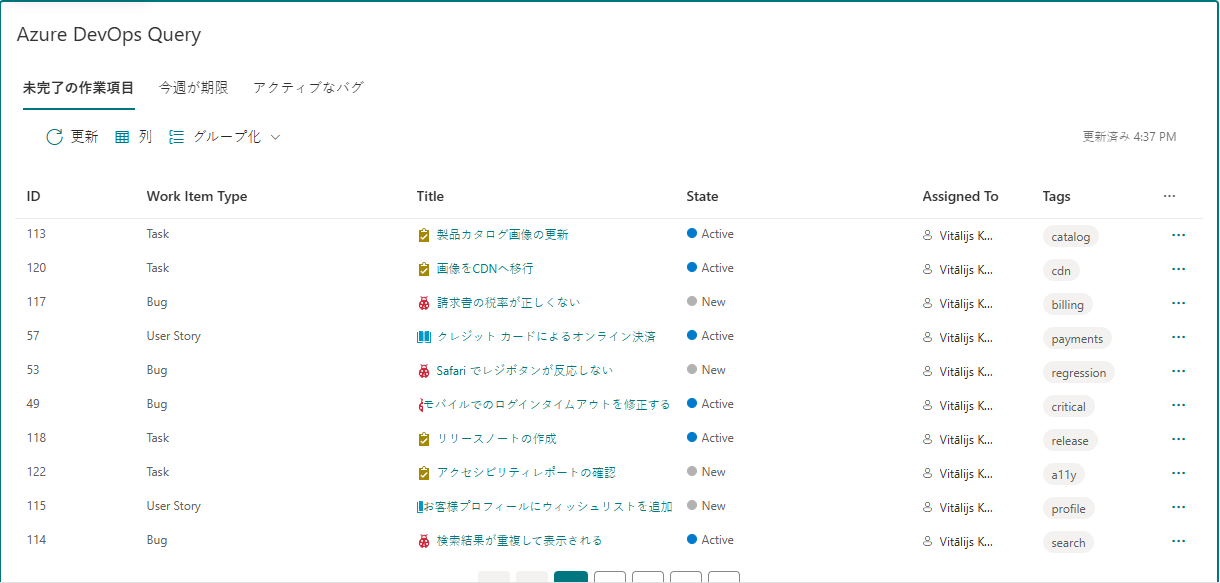Image resolution: width=1220 pixels, height=583 pixels.
Task: Switch to the アクティブなバグ tab
Action: point(308,88)
